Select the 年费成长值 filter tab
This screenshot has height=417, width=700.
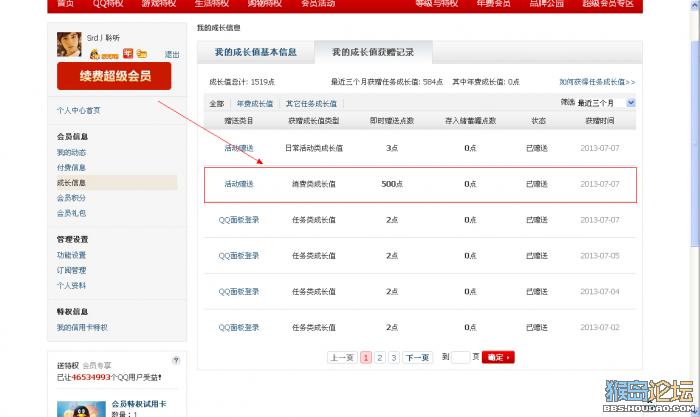coord(254,104)
